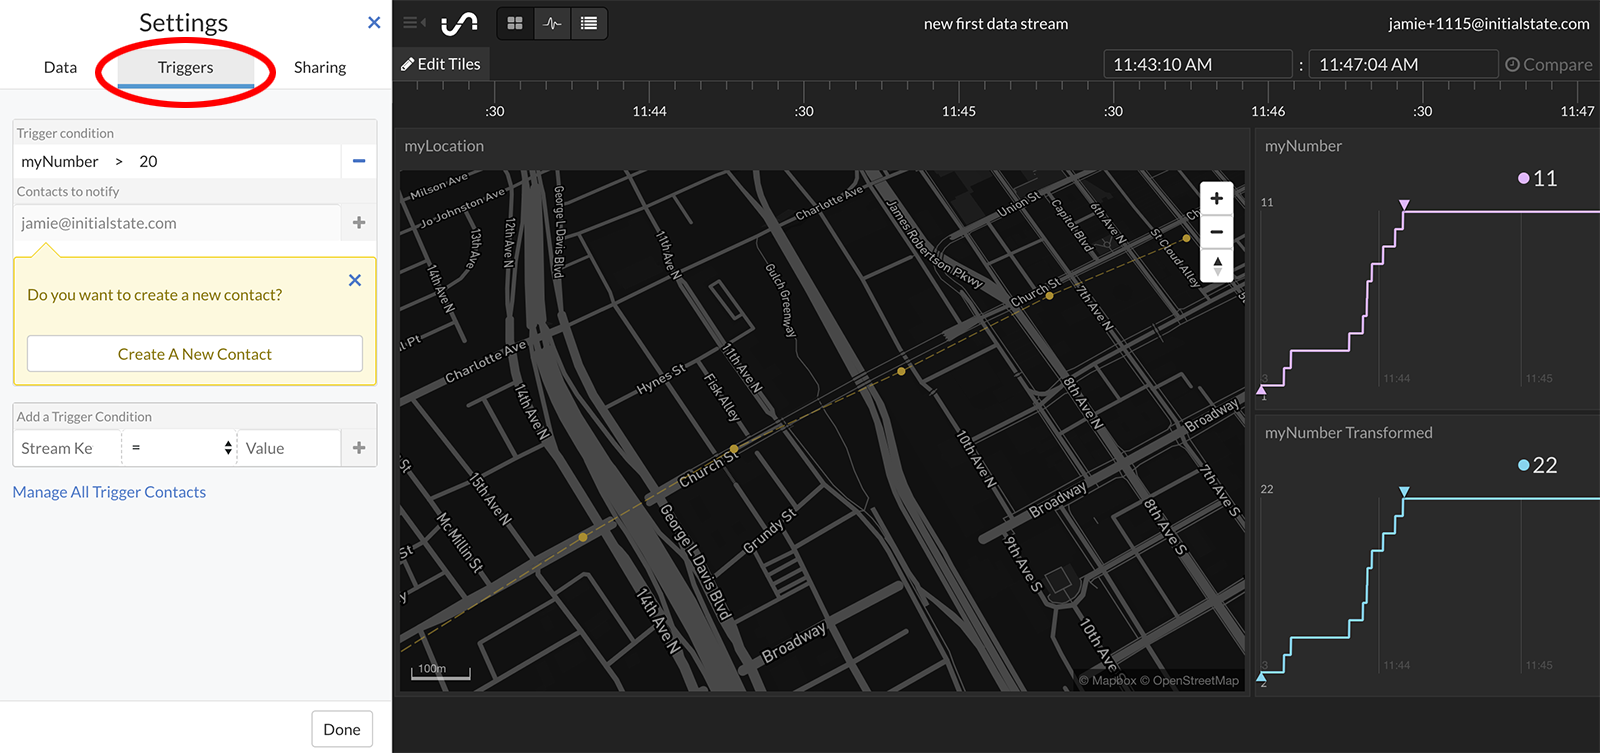Toggle Compare mode
The width and height of the screenshot is (1600, 753).
pyautogui.click(x=1548, y=65)
